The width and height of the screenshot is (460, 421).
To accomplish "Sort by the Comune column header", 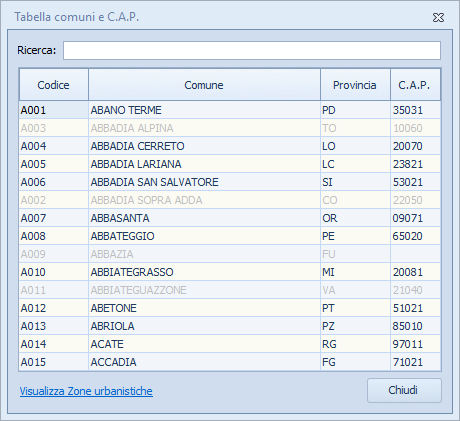I will point(204,85).
